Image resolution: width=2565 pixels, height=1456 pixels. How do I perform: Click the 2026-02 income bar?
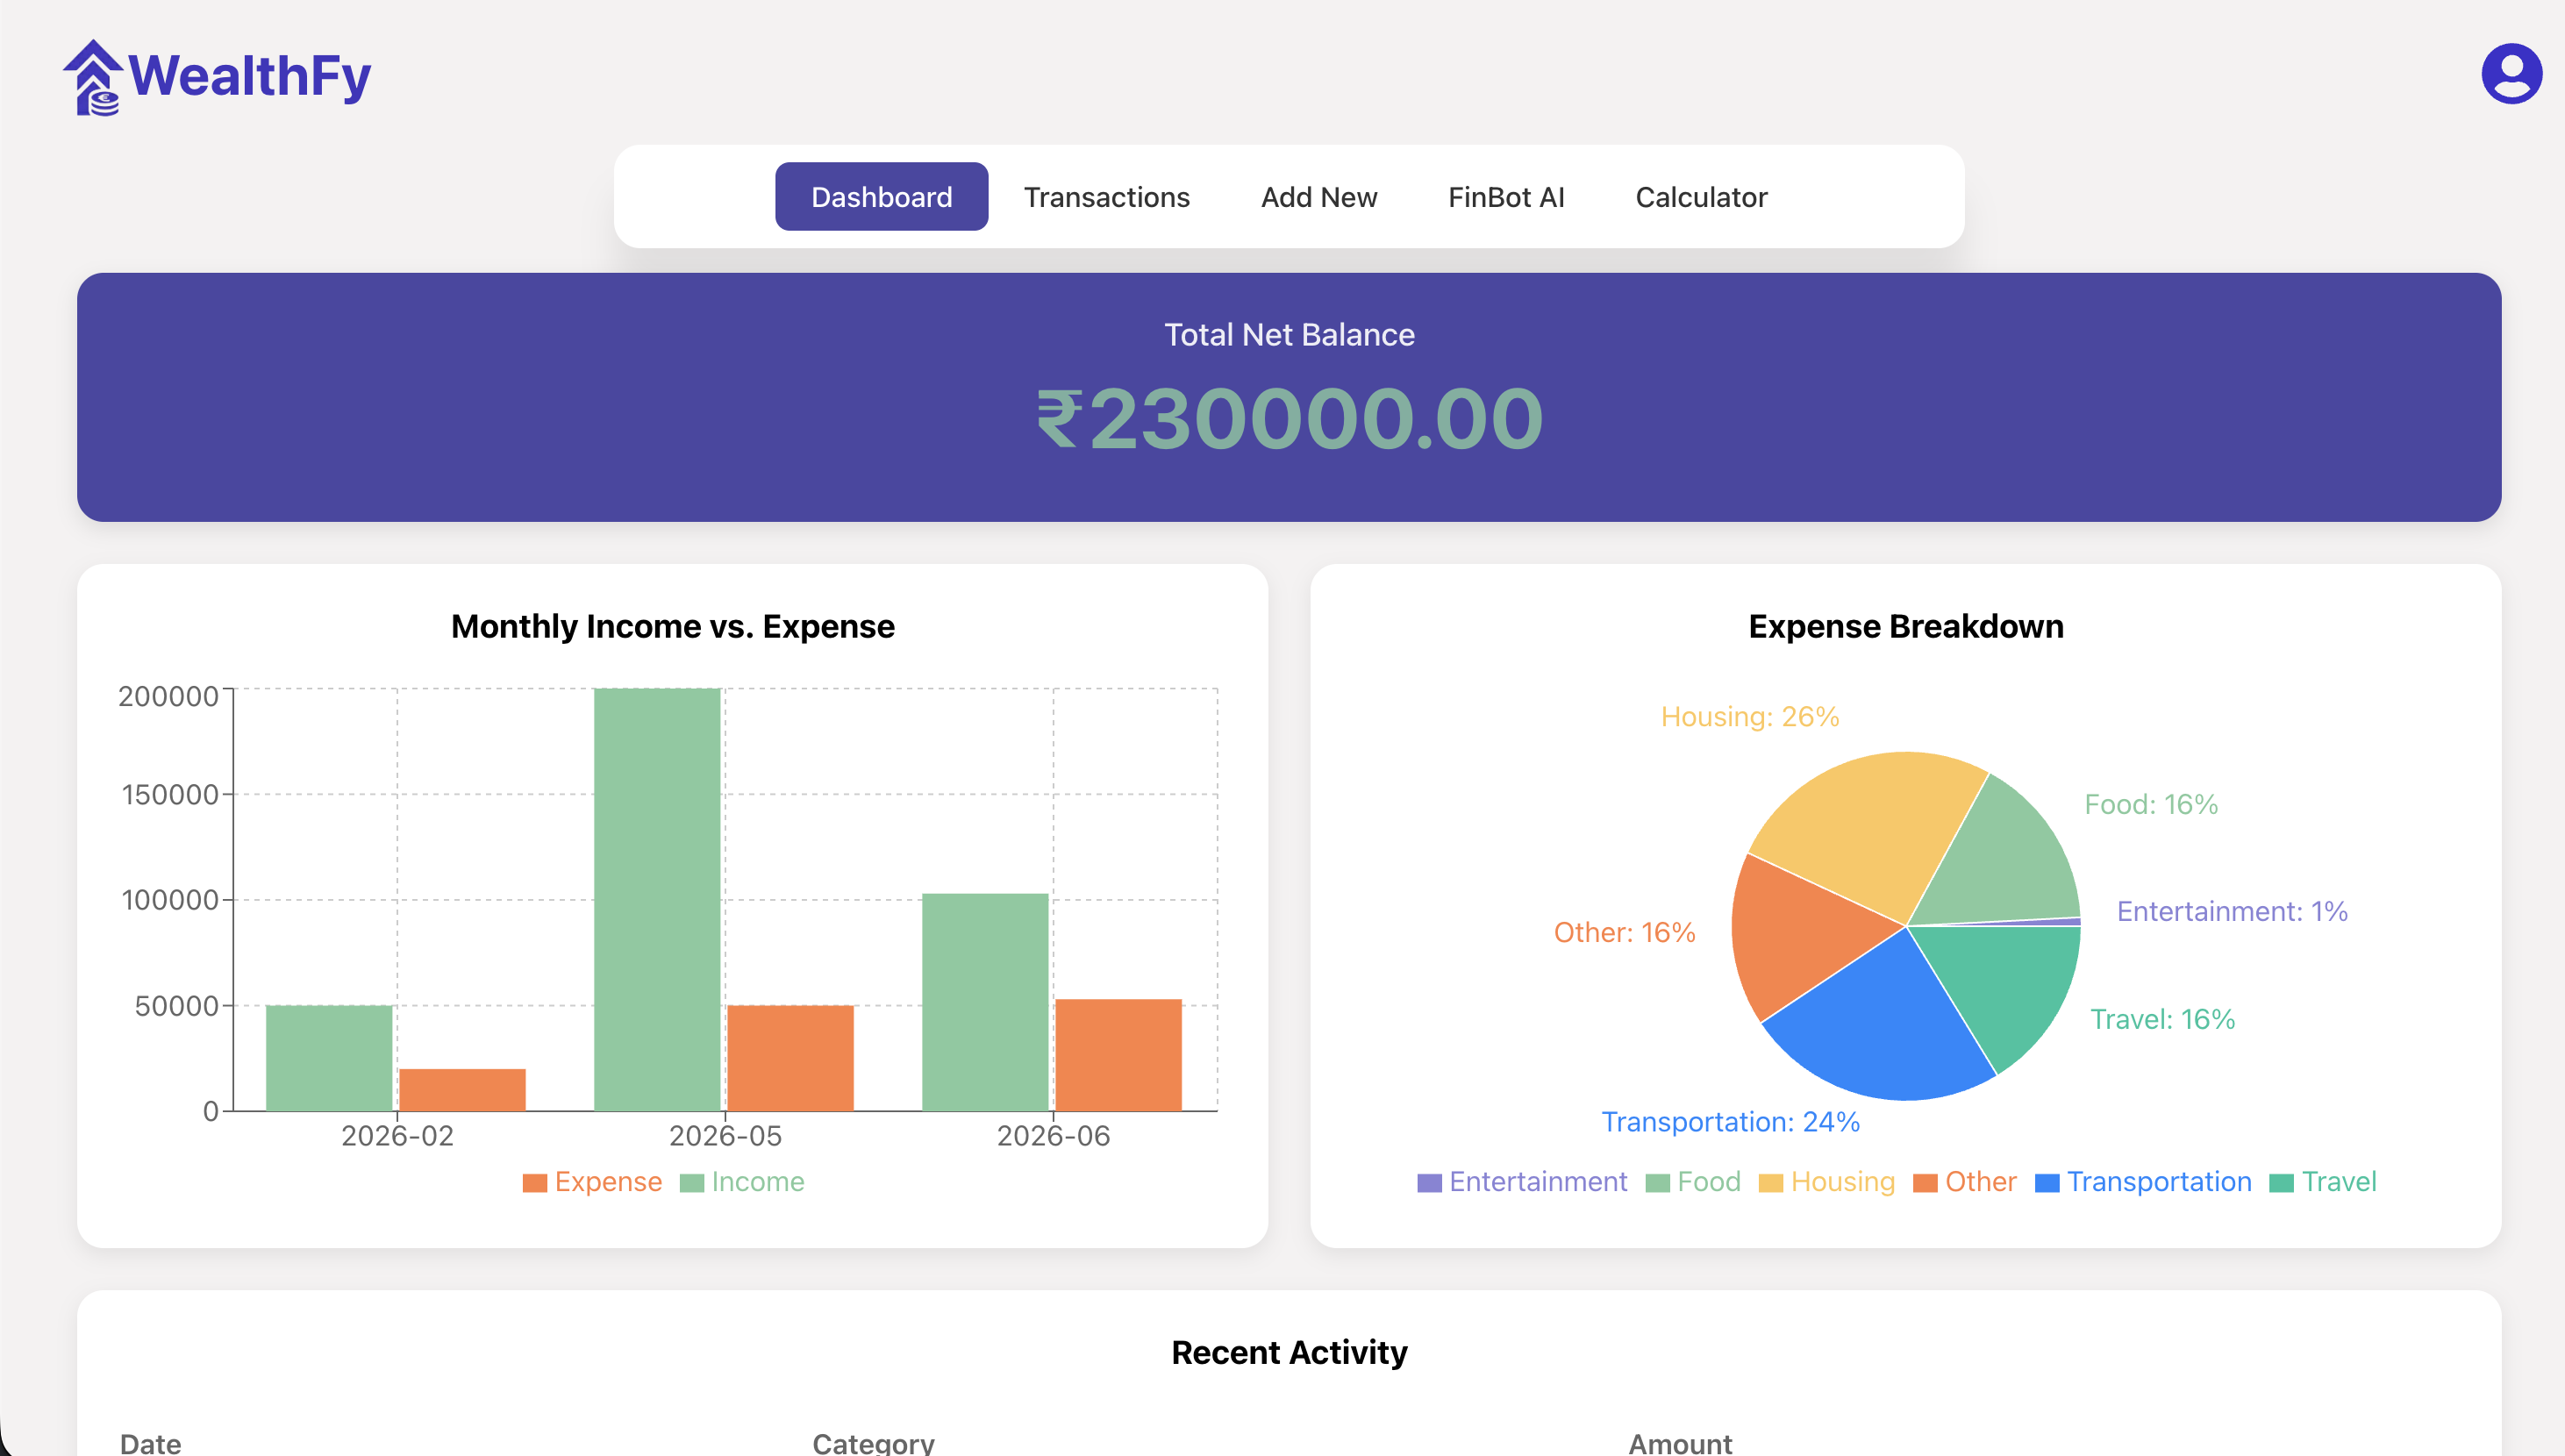(x=329, y=1057)
